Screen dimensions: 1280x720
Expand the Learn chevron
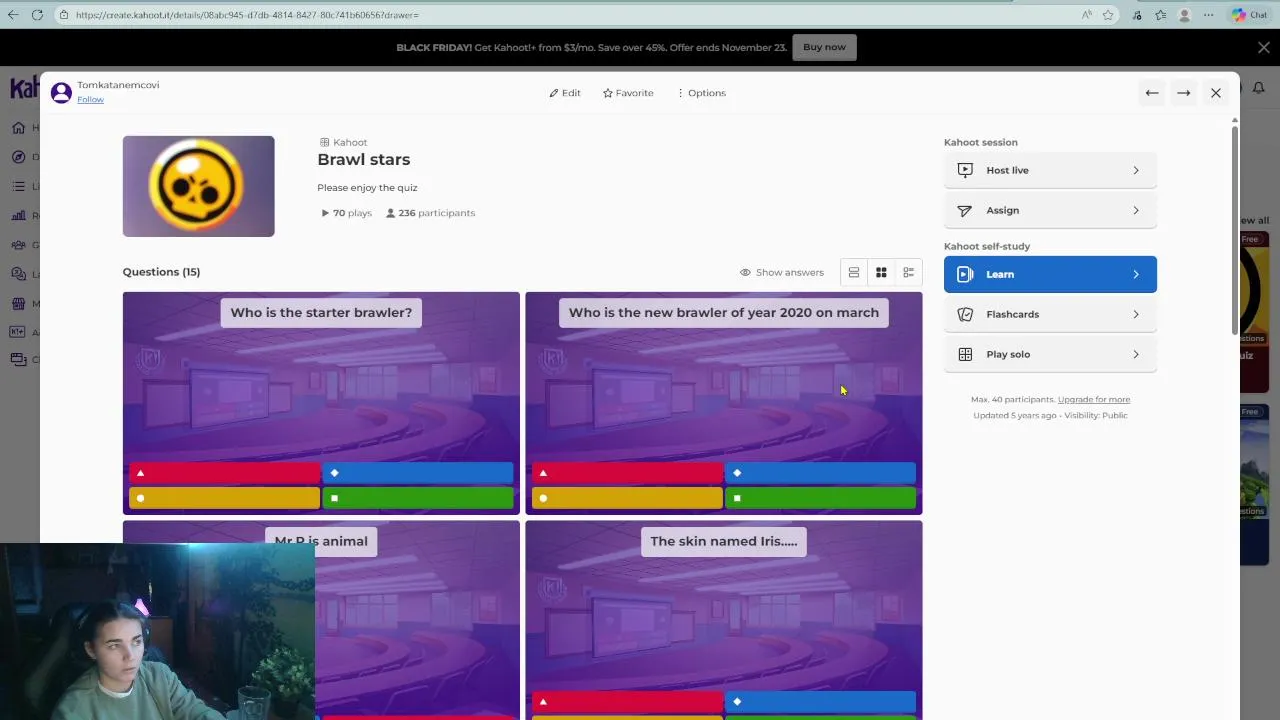1136,274
